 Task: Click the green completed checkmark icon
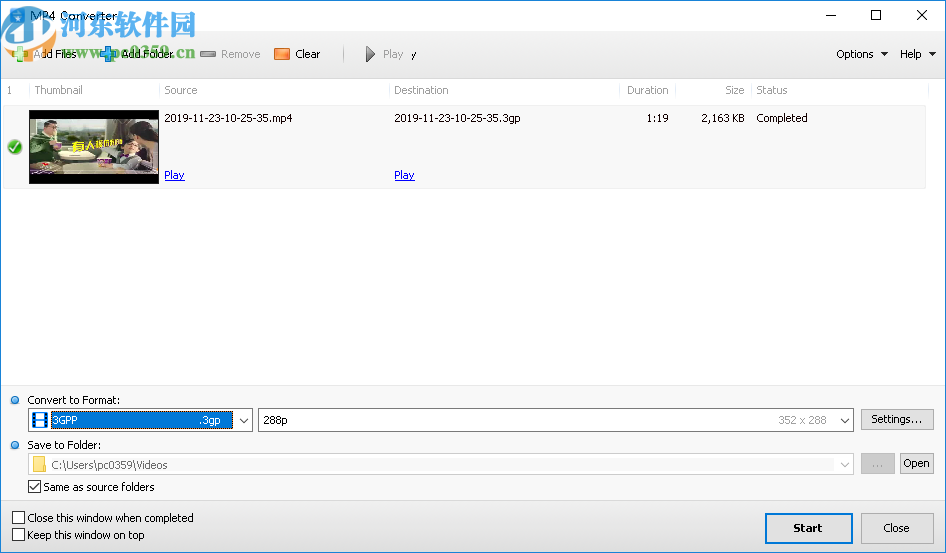click(15, 147)
